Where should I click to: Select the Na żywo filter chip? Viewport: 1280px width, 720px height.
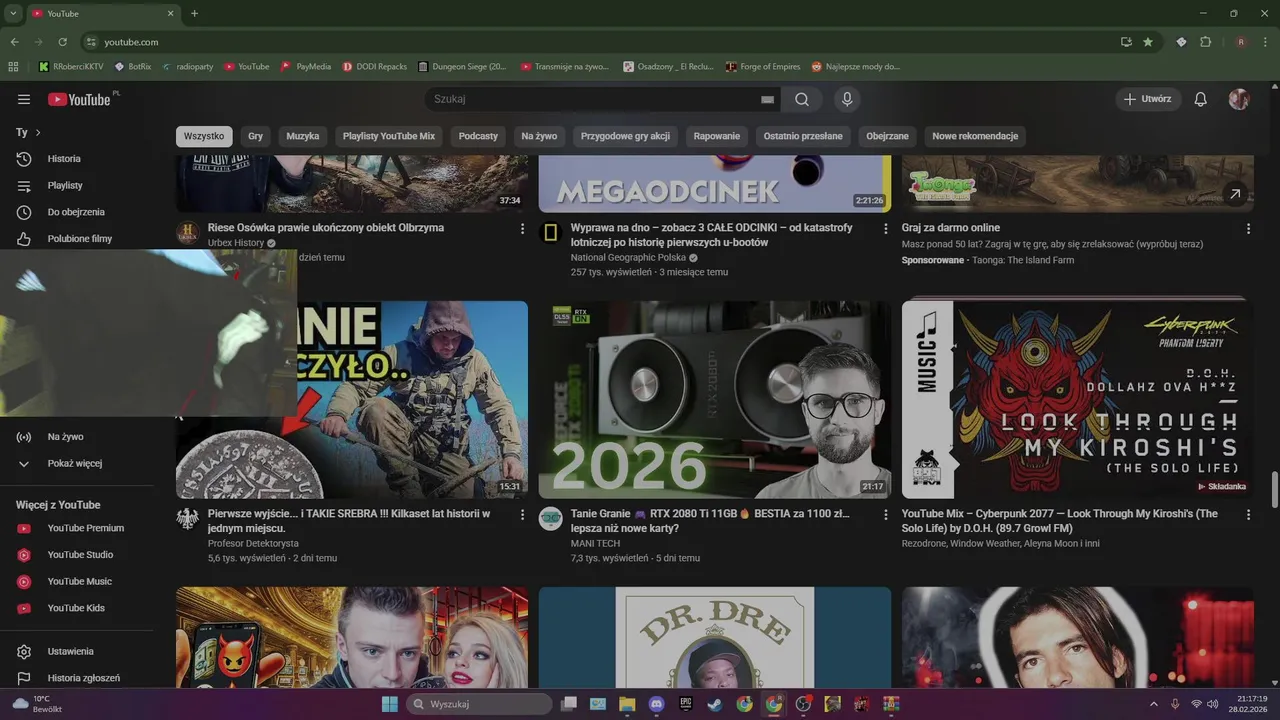point(539,136)
